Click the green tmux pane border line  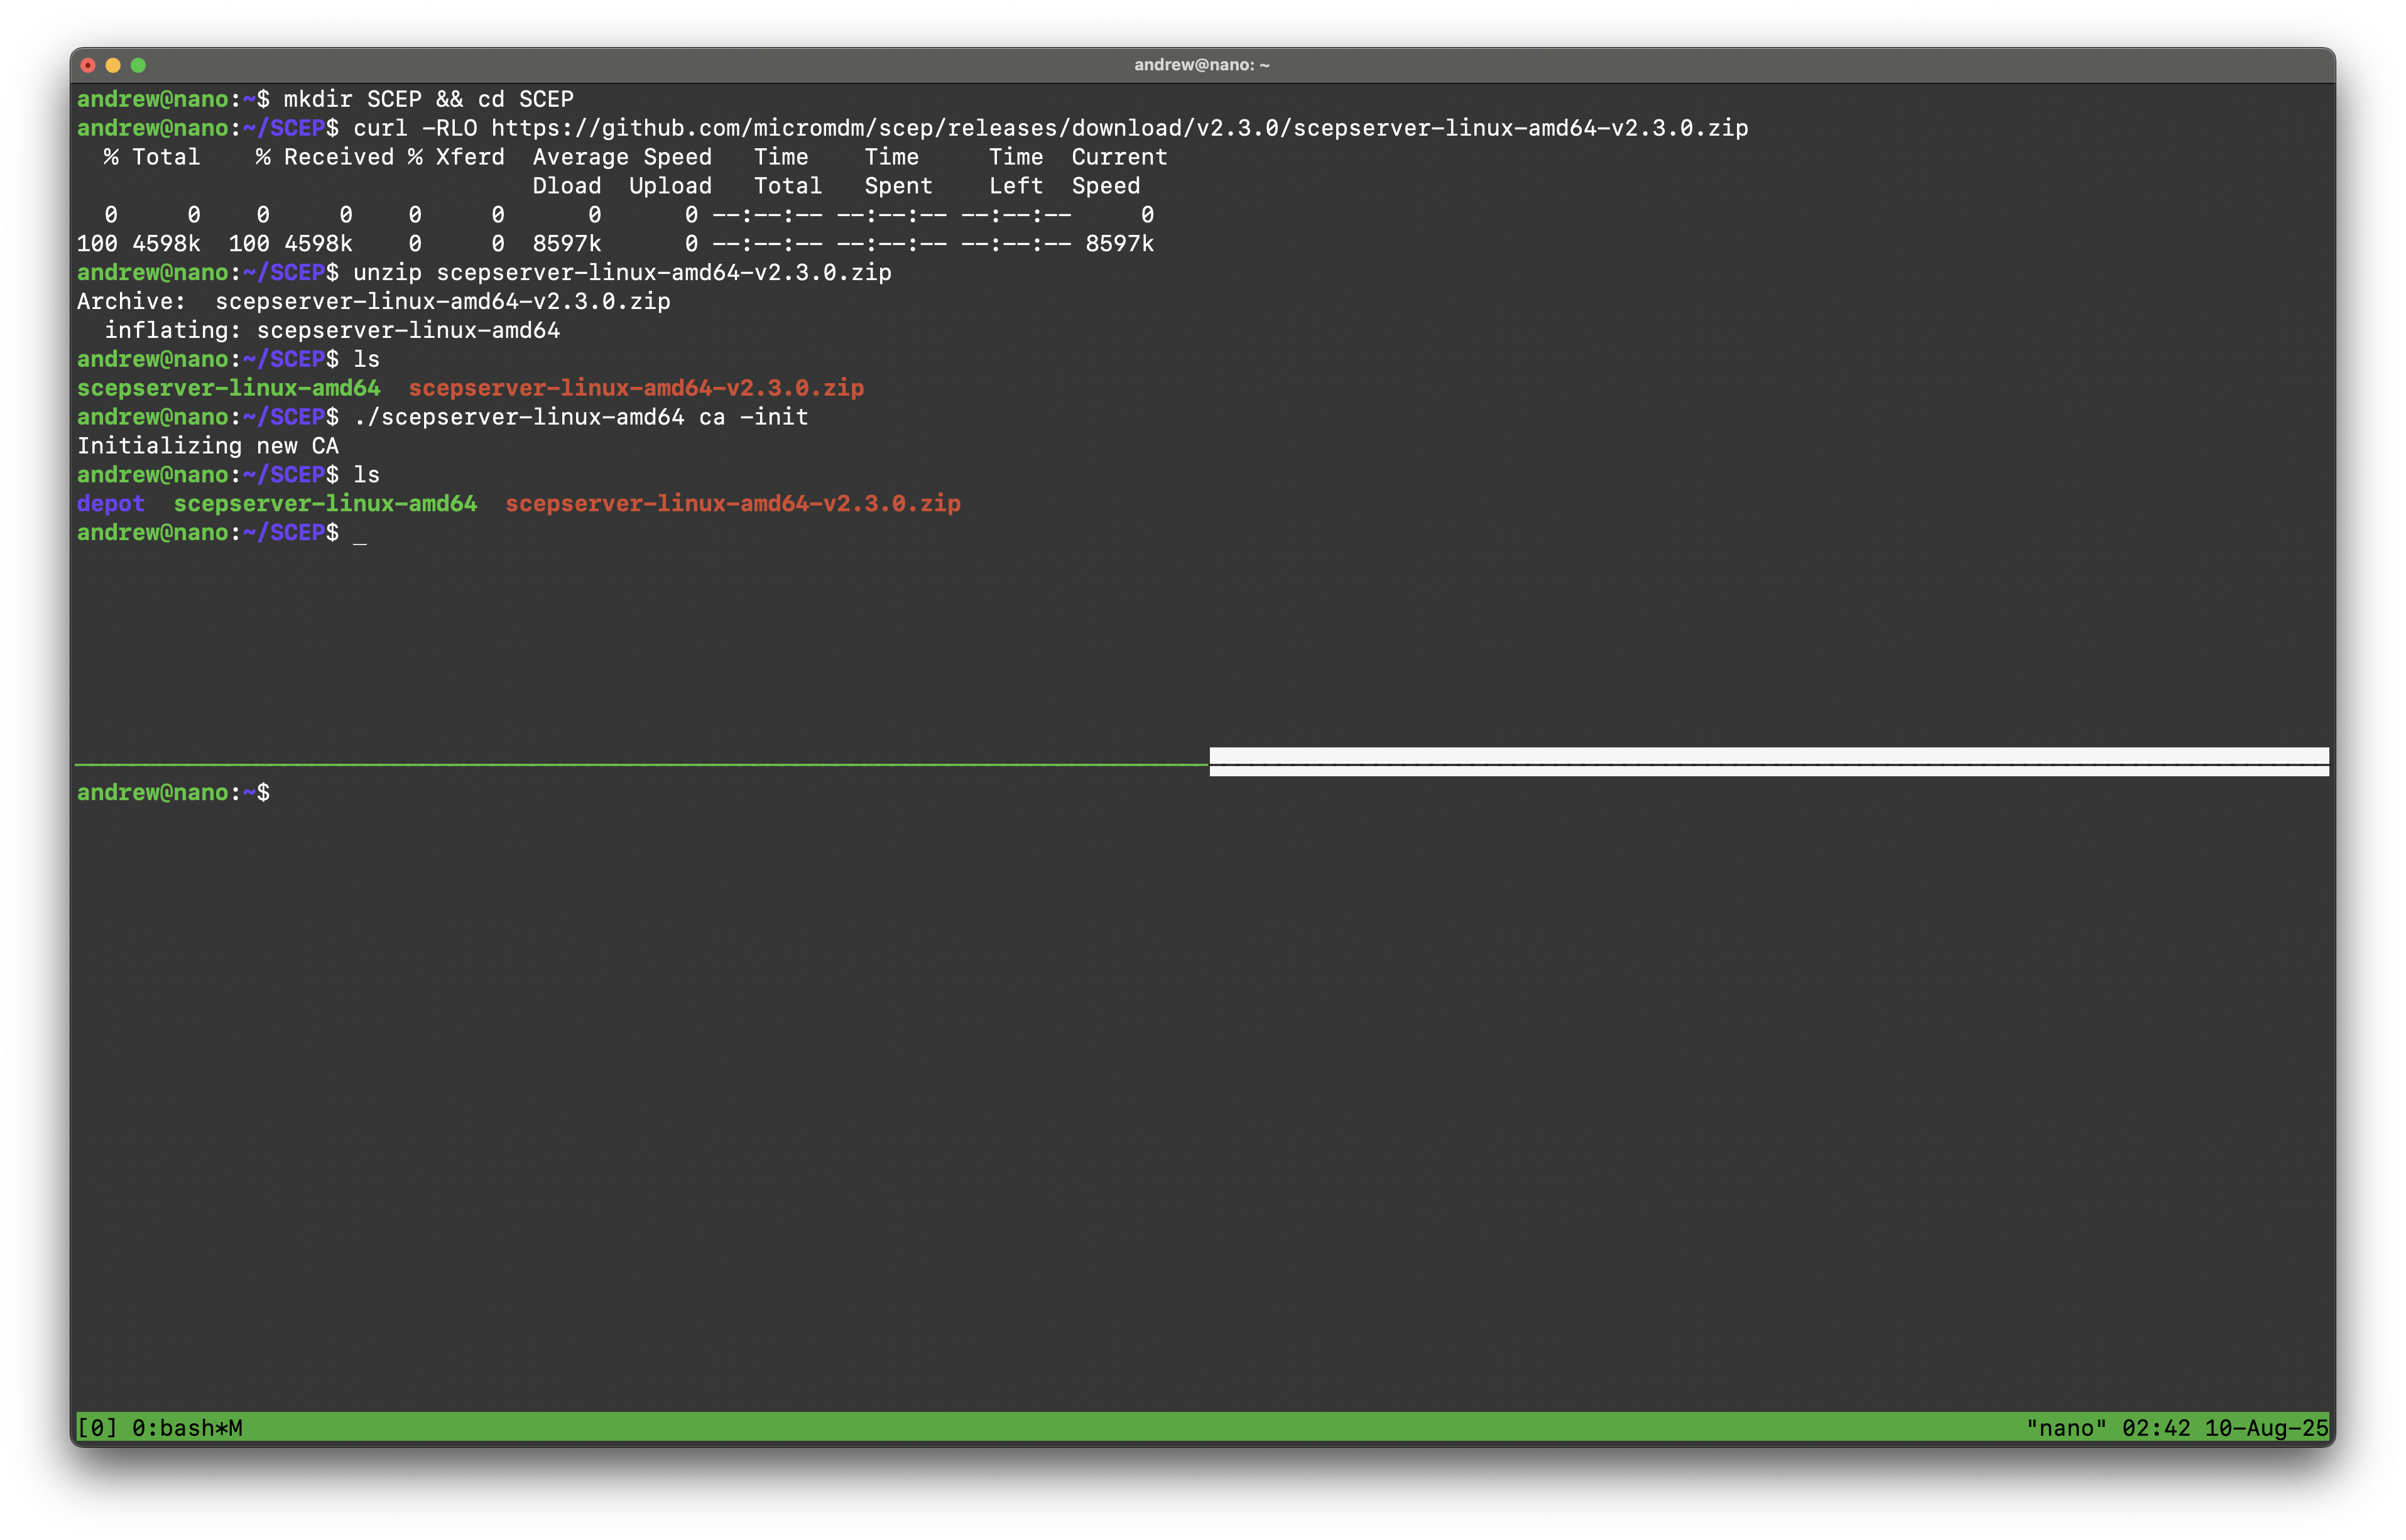640,764
